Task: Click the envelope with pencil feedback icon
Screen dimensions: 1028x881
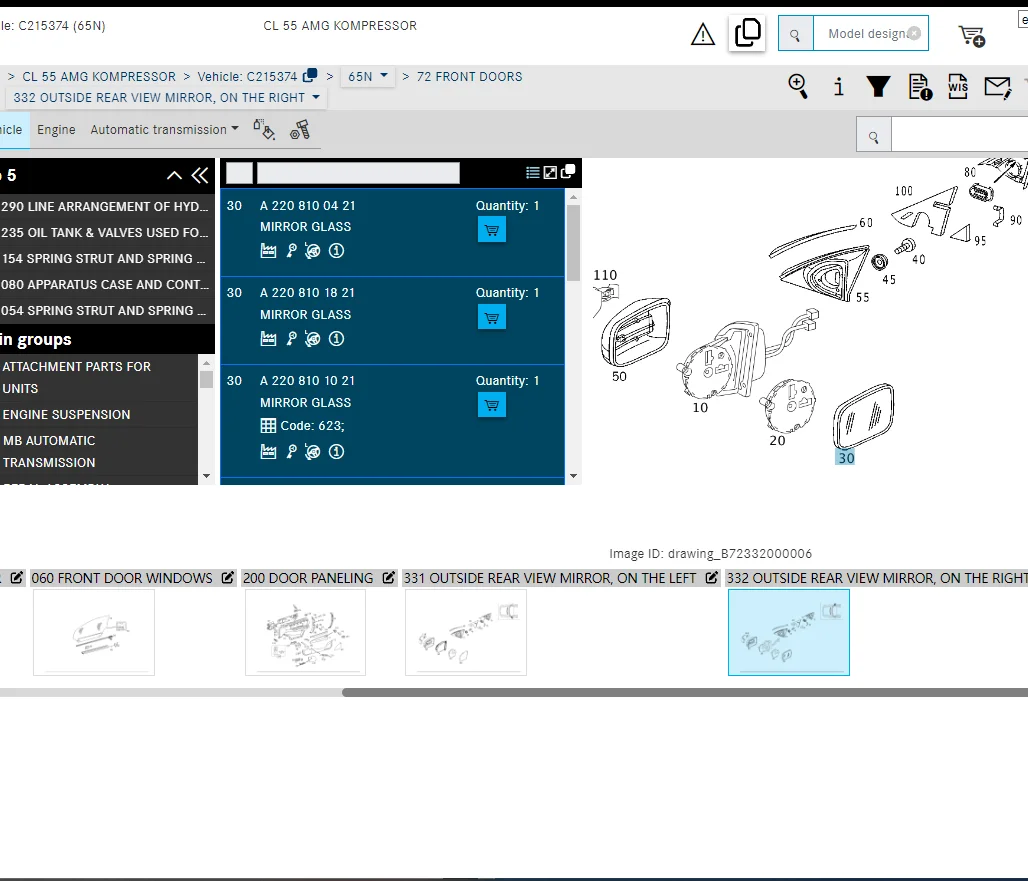Action: 998,87
